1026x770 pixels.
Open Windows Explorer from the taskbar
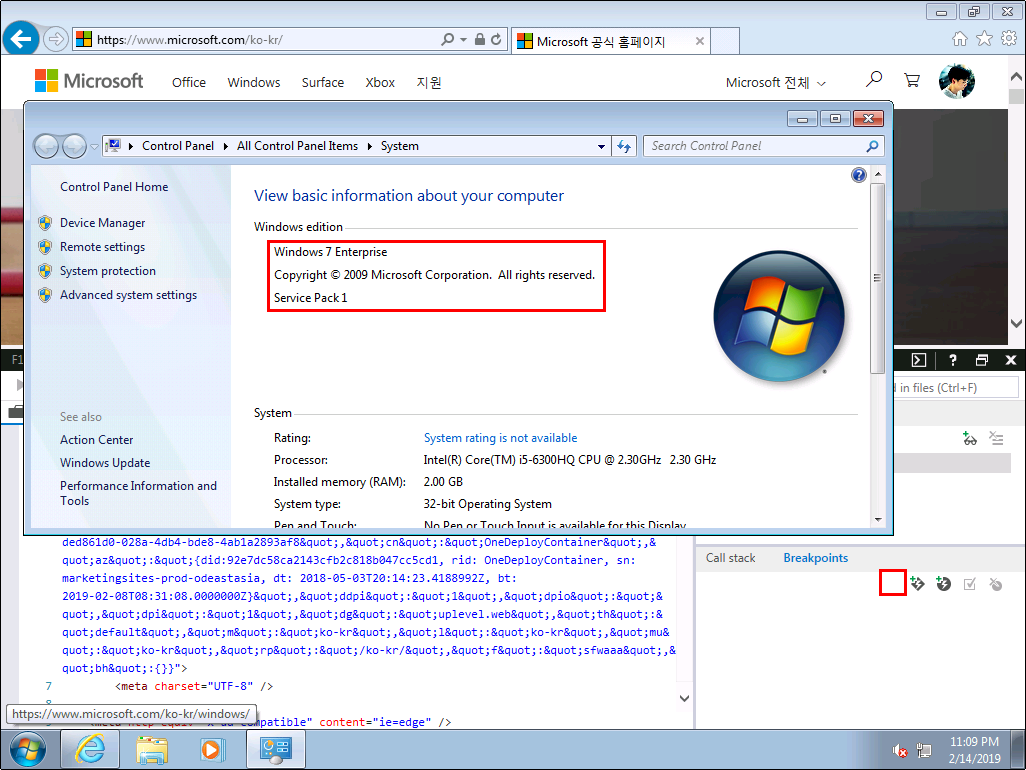pos(152,750)
